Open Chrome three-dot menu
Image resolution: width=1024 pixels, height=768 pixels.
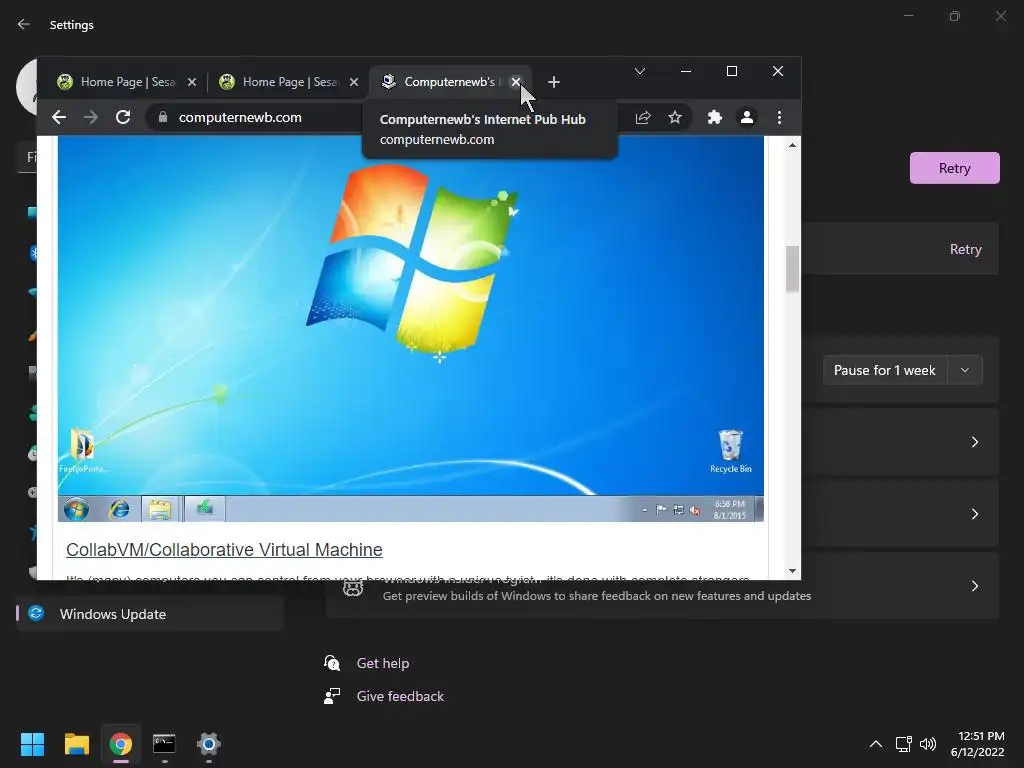pyautogui.click(x=779, y=118)
